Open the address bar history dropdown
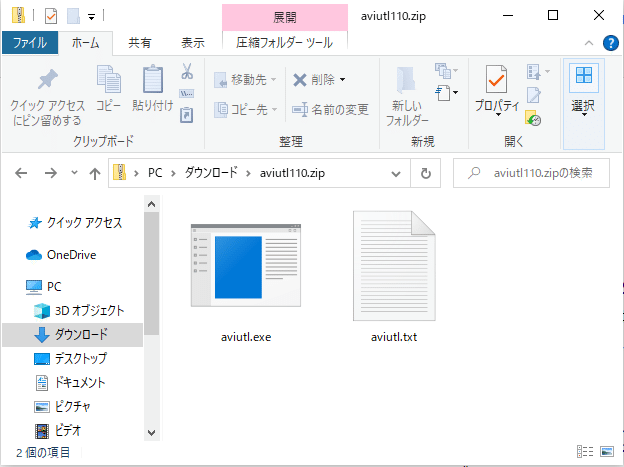 coord(396,174)
